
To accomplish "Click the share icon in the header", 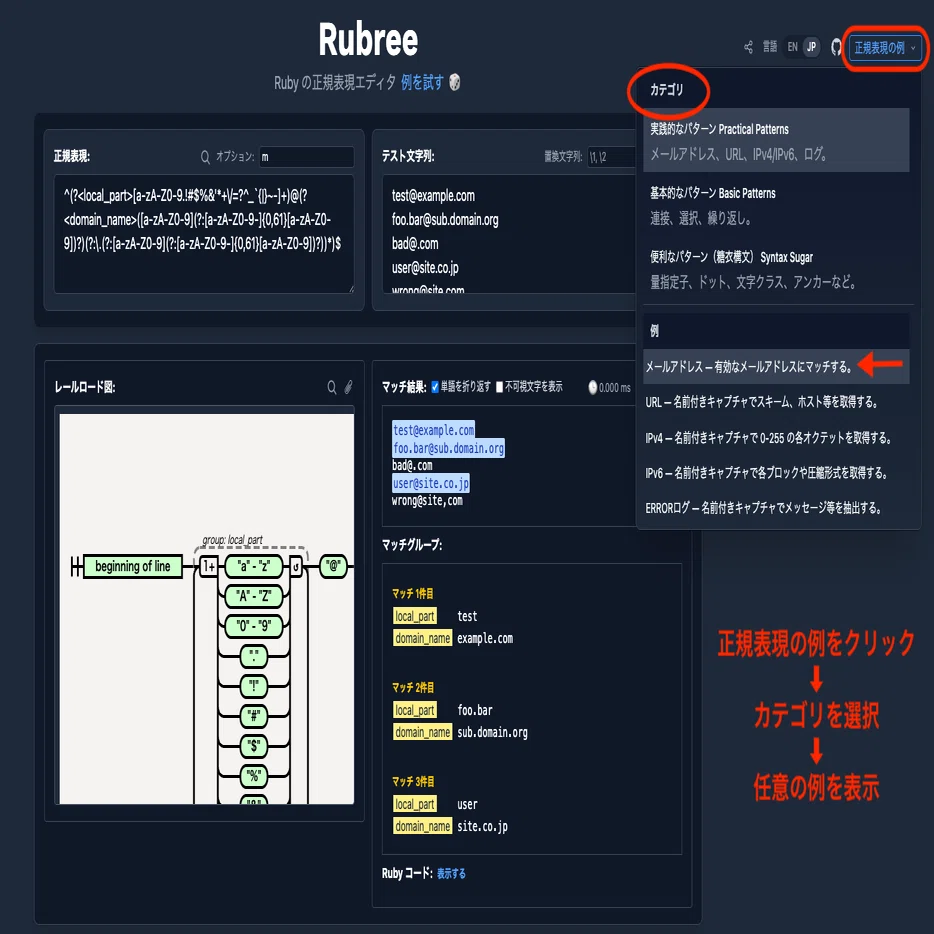I will pos(748,47).
